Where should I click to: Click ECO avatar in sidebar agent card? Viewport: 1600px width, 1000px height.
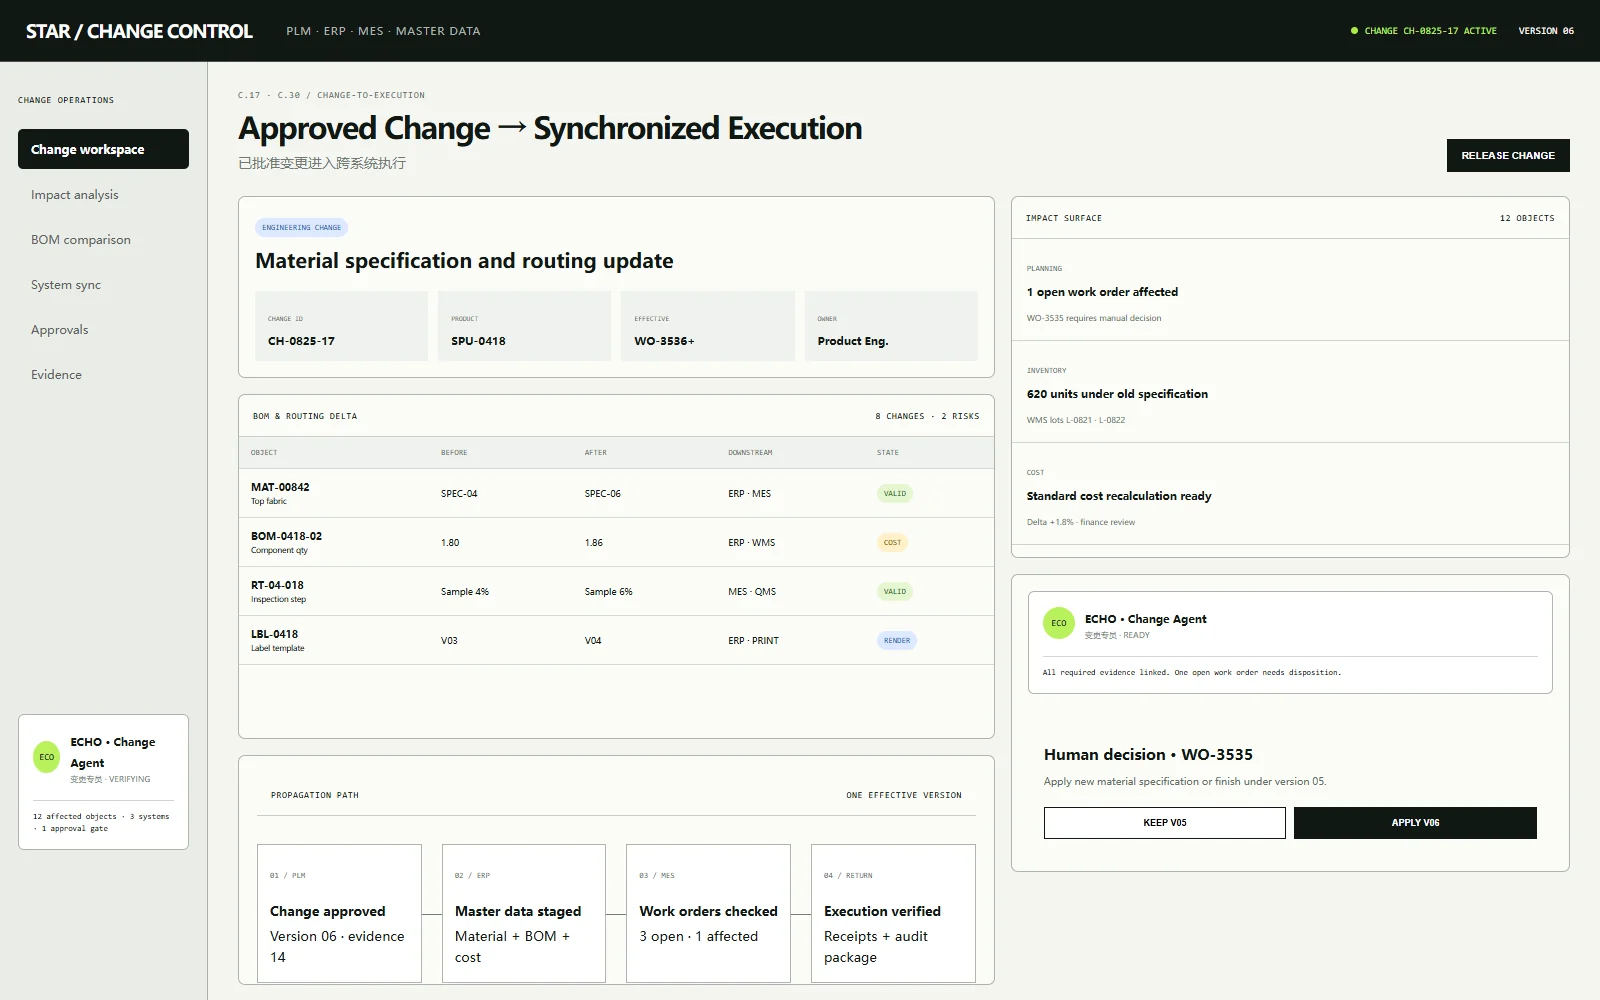47,757
